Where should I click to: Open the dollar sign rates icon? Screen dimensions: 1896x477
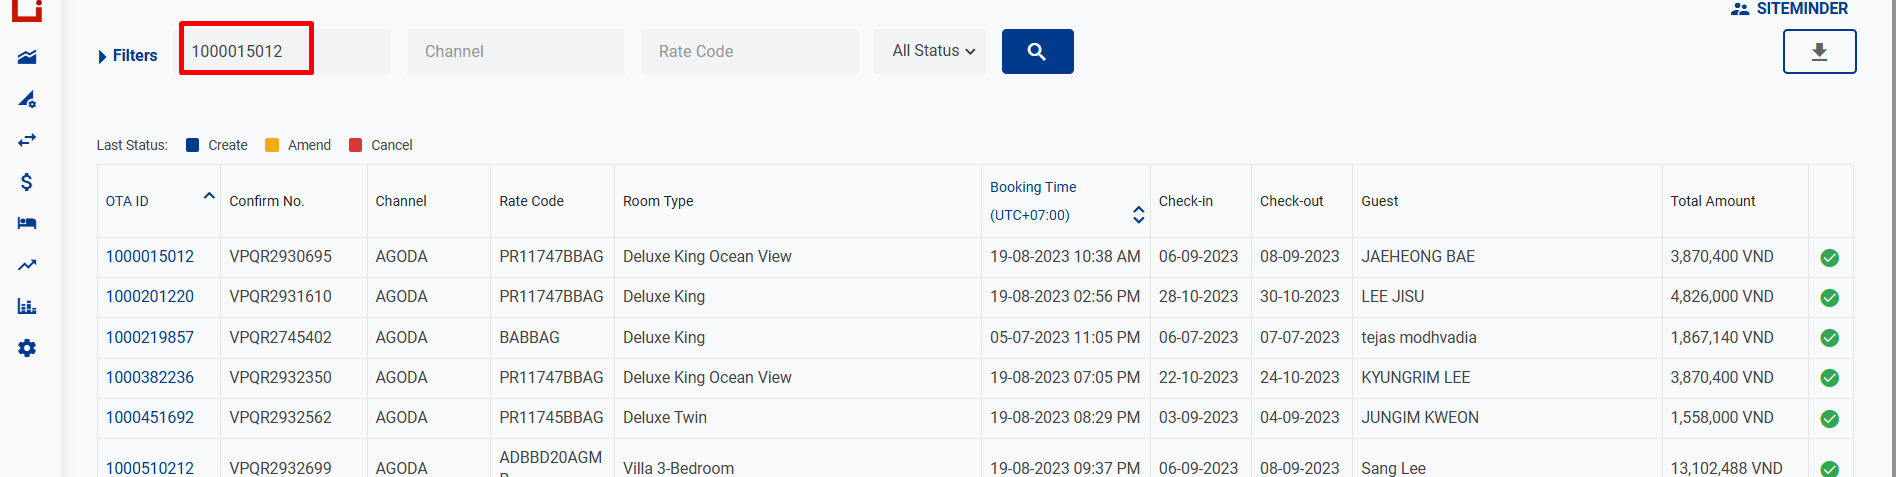pos(27,182)
